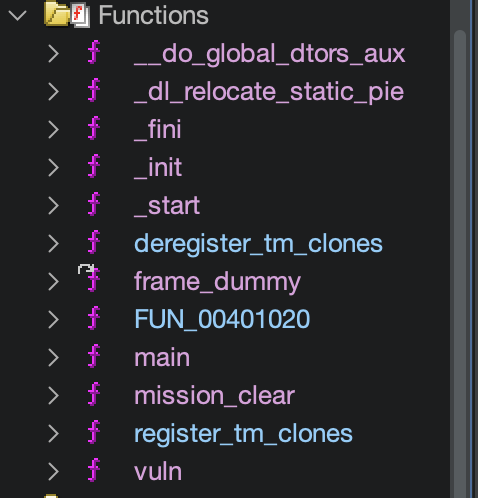
Task: Click the thunk function icon beside frame_dummy
Action: [x=90, y=278]
